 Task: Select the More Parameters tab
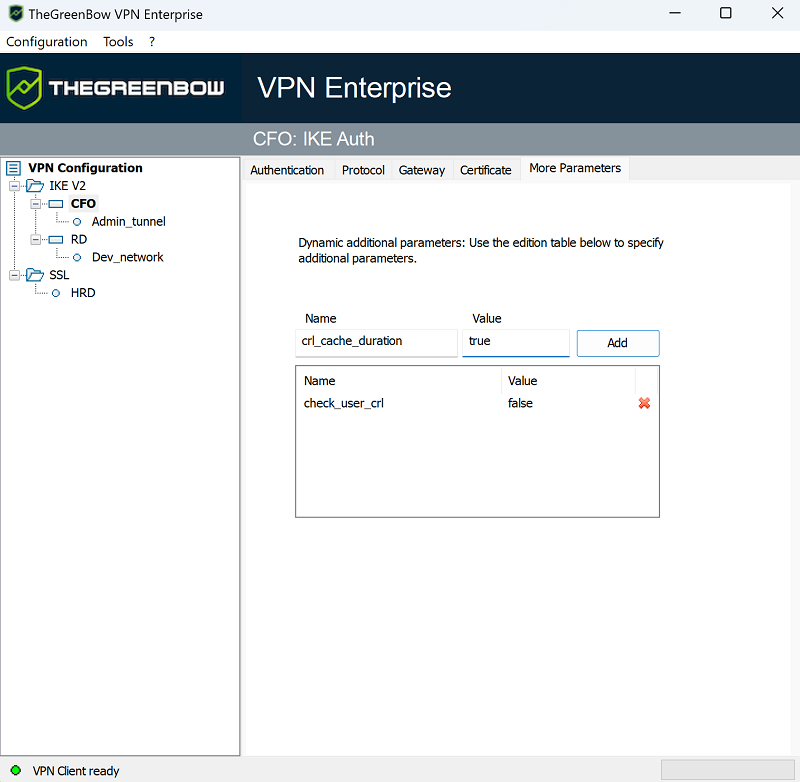(575, 168)
